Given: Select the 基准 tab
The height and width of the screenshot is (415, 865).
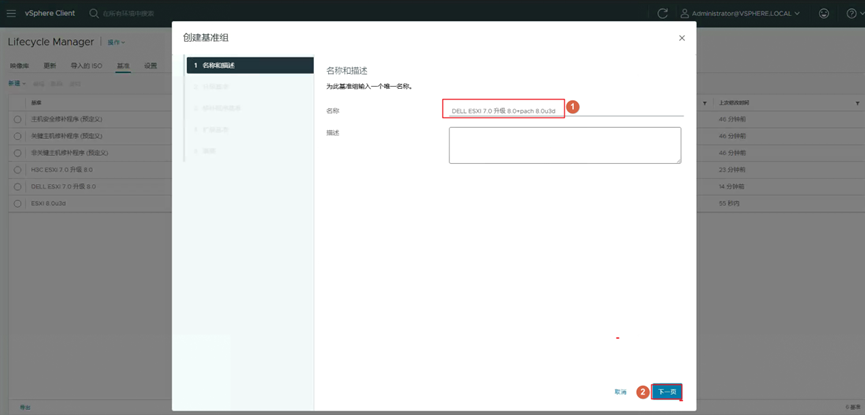Looking at the screenshot, I should 123,66.
